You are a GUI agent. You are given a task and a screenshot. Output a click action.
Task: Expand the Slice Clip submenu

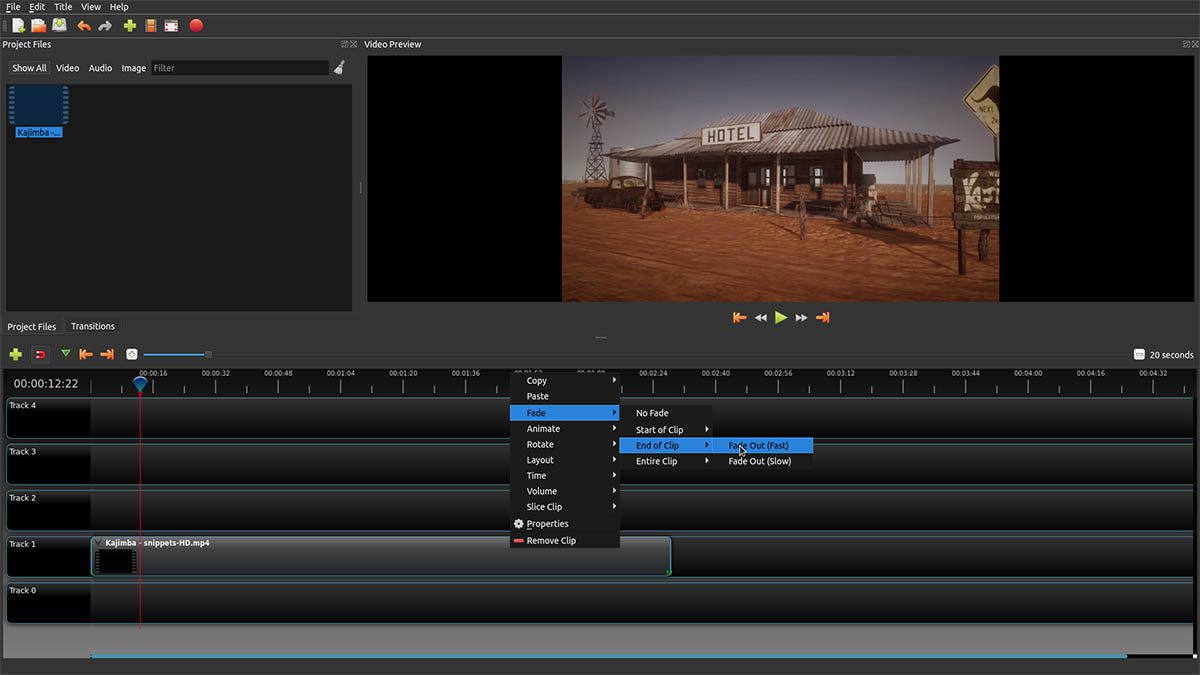(565, 507)
